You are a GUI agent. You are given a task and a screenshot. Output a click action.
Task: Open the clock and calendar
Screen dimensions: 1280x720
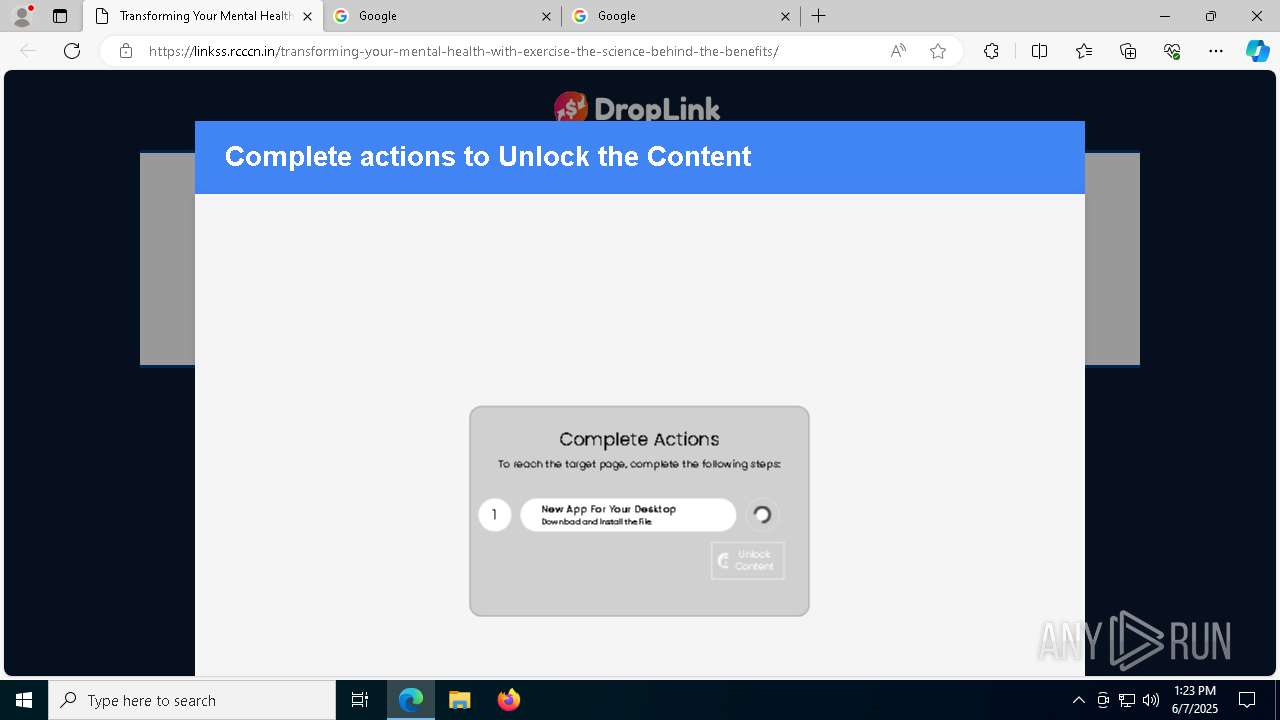1194,700
